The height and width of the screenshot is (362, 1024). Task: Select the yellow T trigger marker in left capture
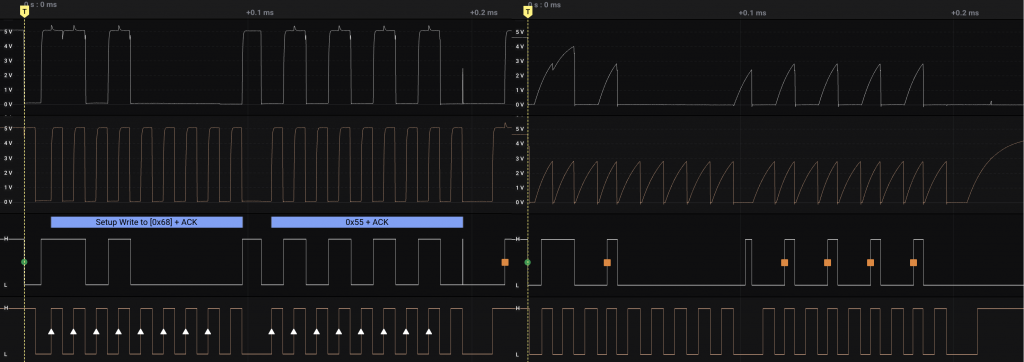coord(25,11)
